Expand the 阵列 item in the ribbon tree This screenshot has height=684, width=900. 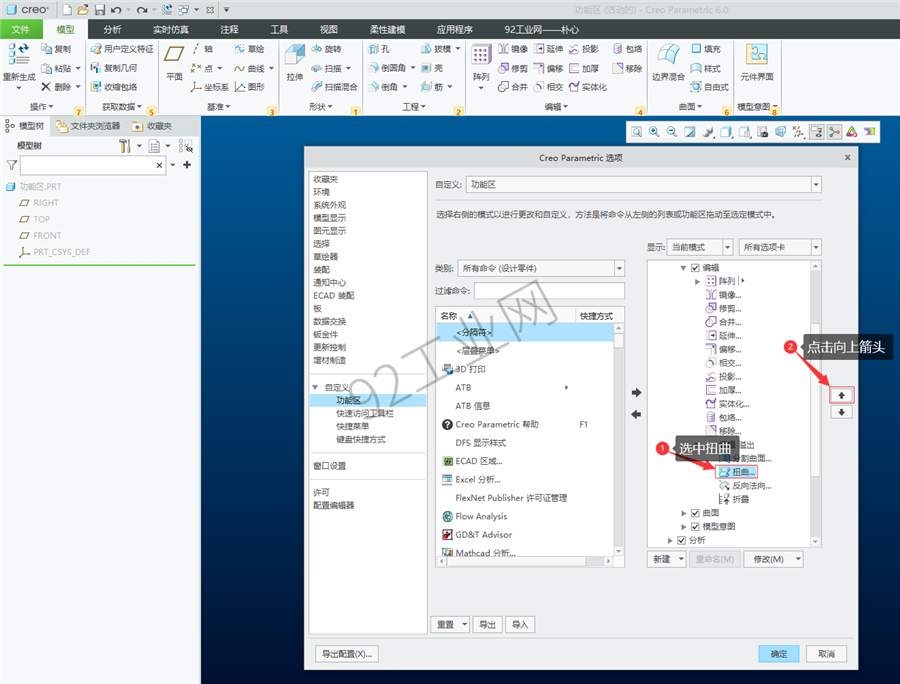pos(697,281)
